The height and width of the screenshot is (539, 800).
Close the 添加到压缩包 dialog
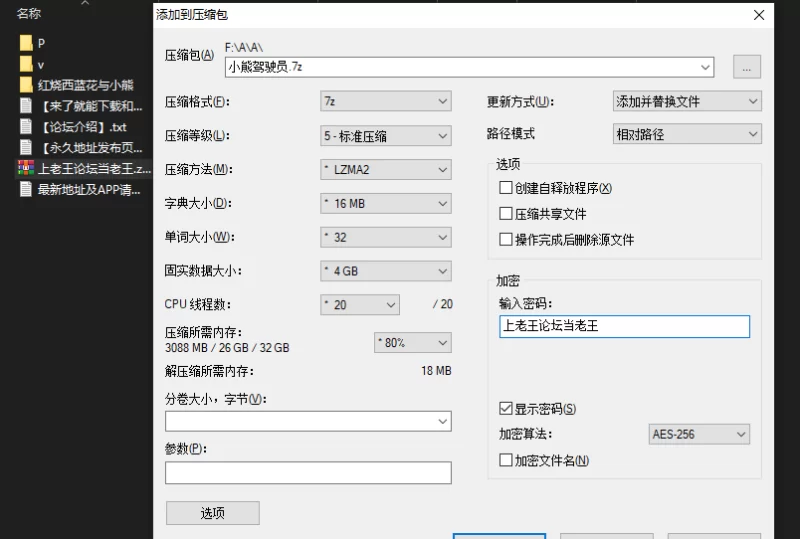[x=759, y=15]
